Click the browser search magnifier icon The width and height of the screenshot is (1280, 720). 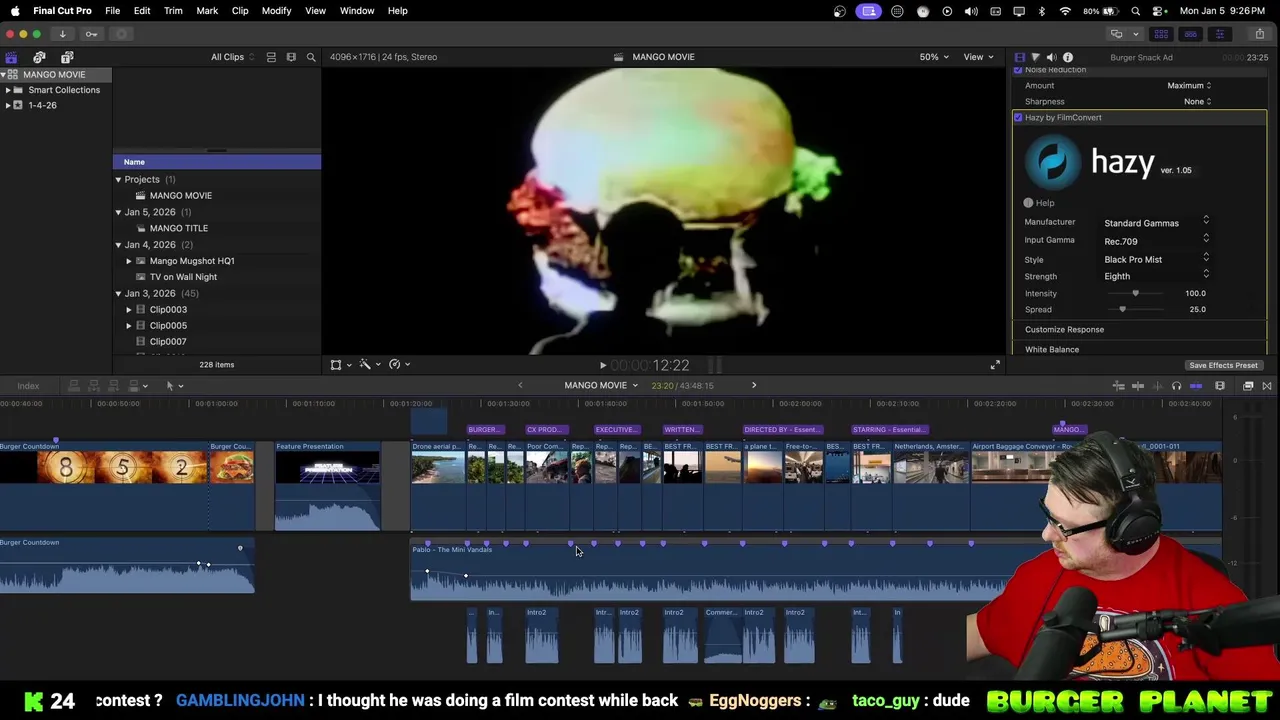pyautogui.click(x=311, y=57)
